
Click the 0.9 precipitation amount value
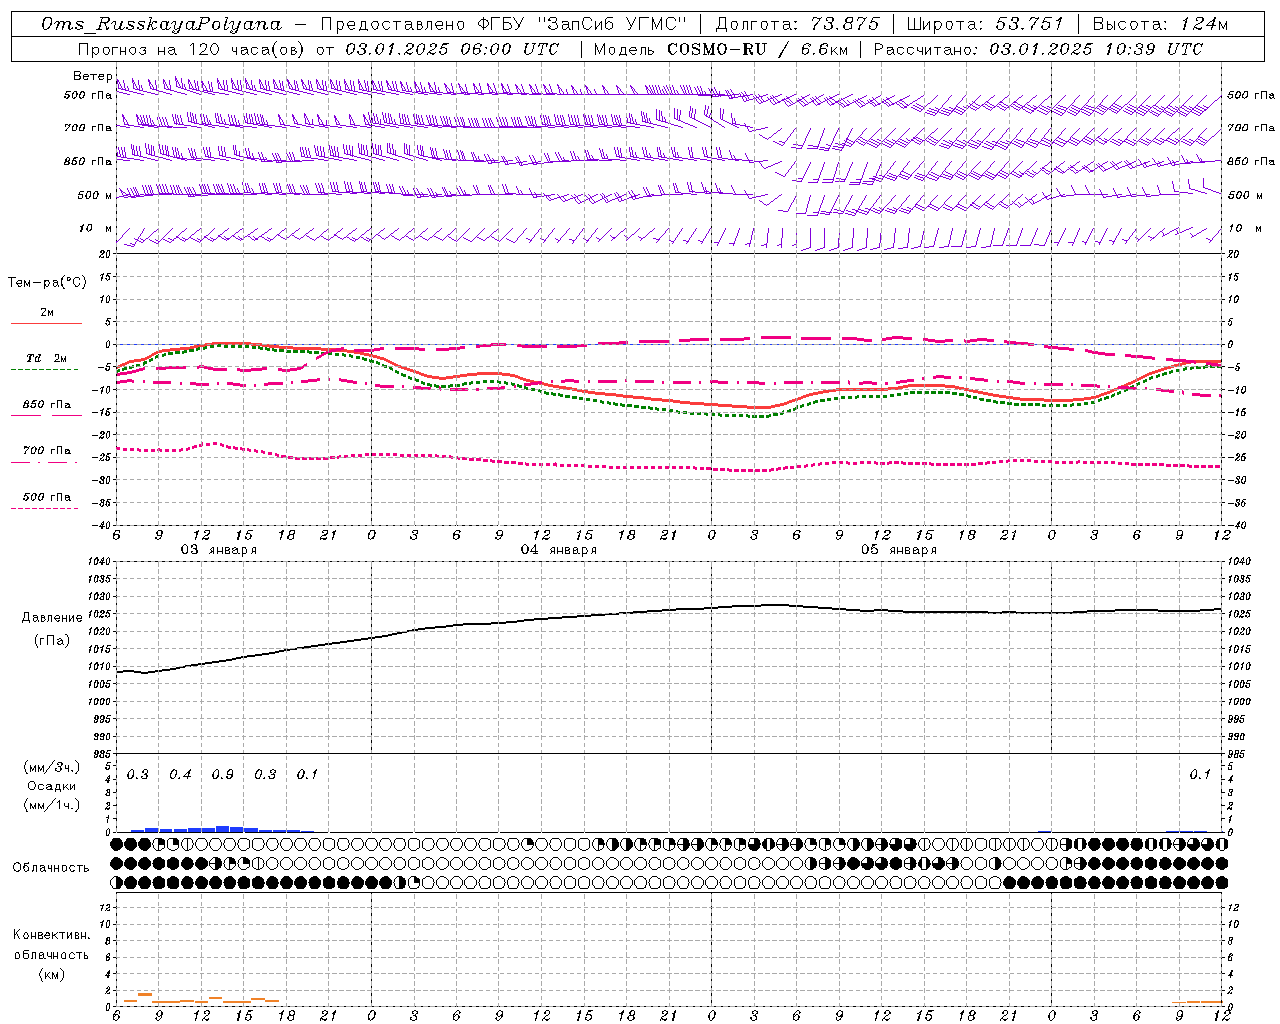[x=223, y=775]
